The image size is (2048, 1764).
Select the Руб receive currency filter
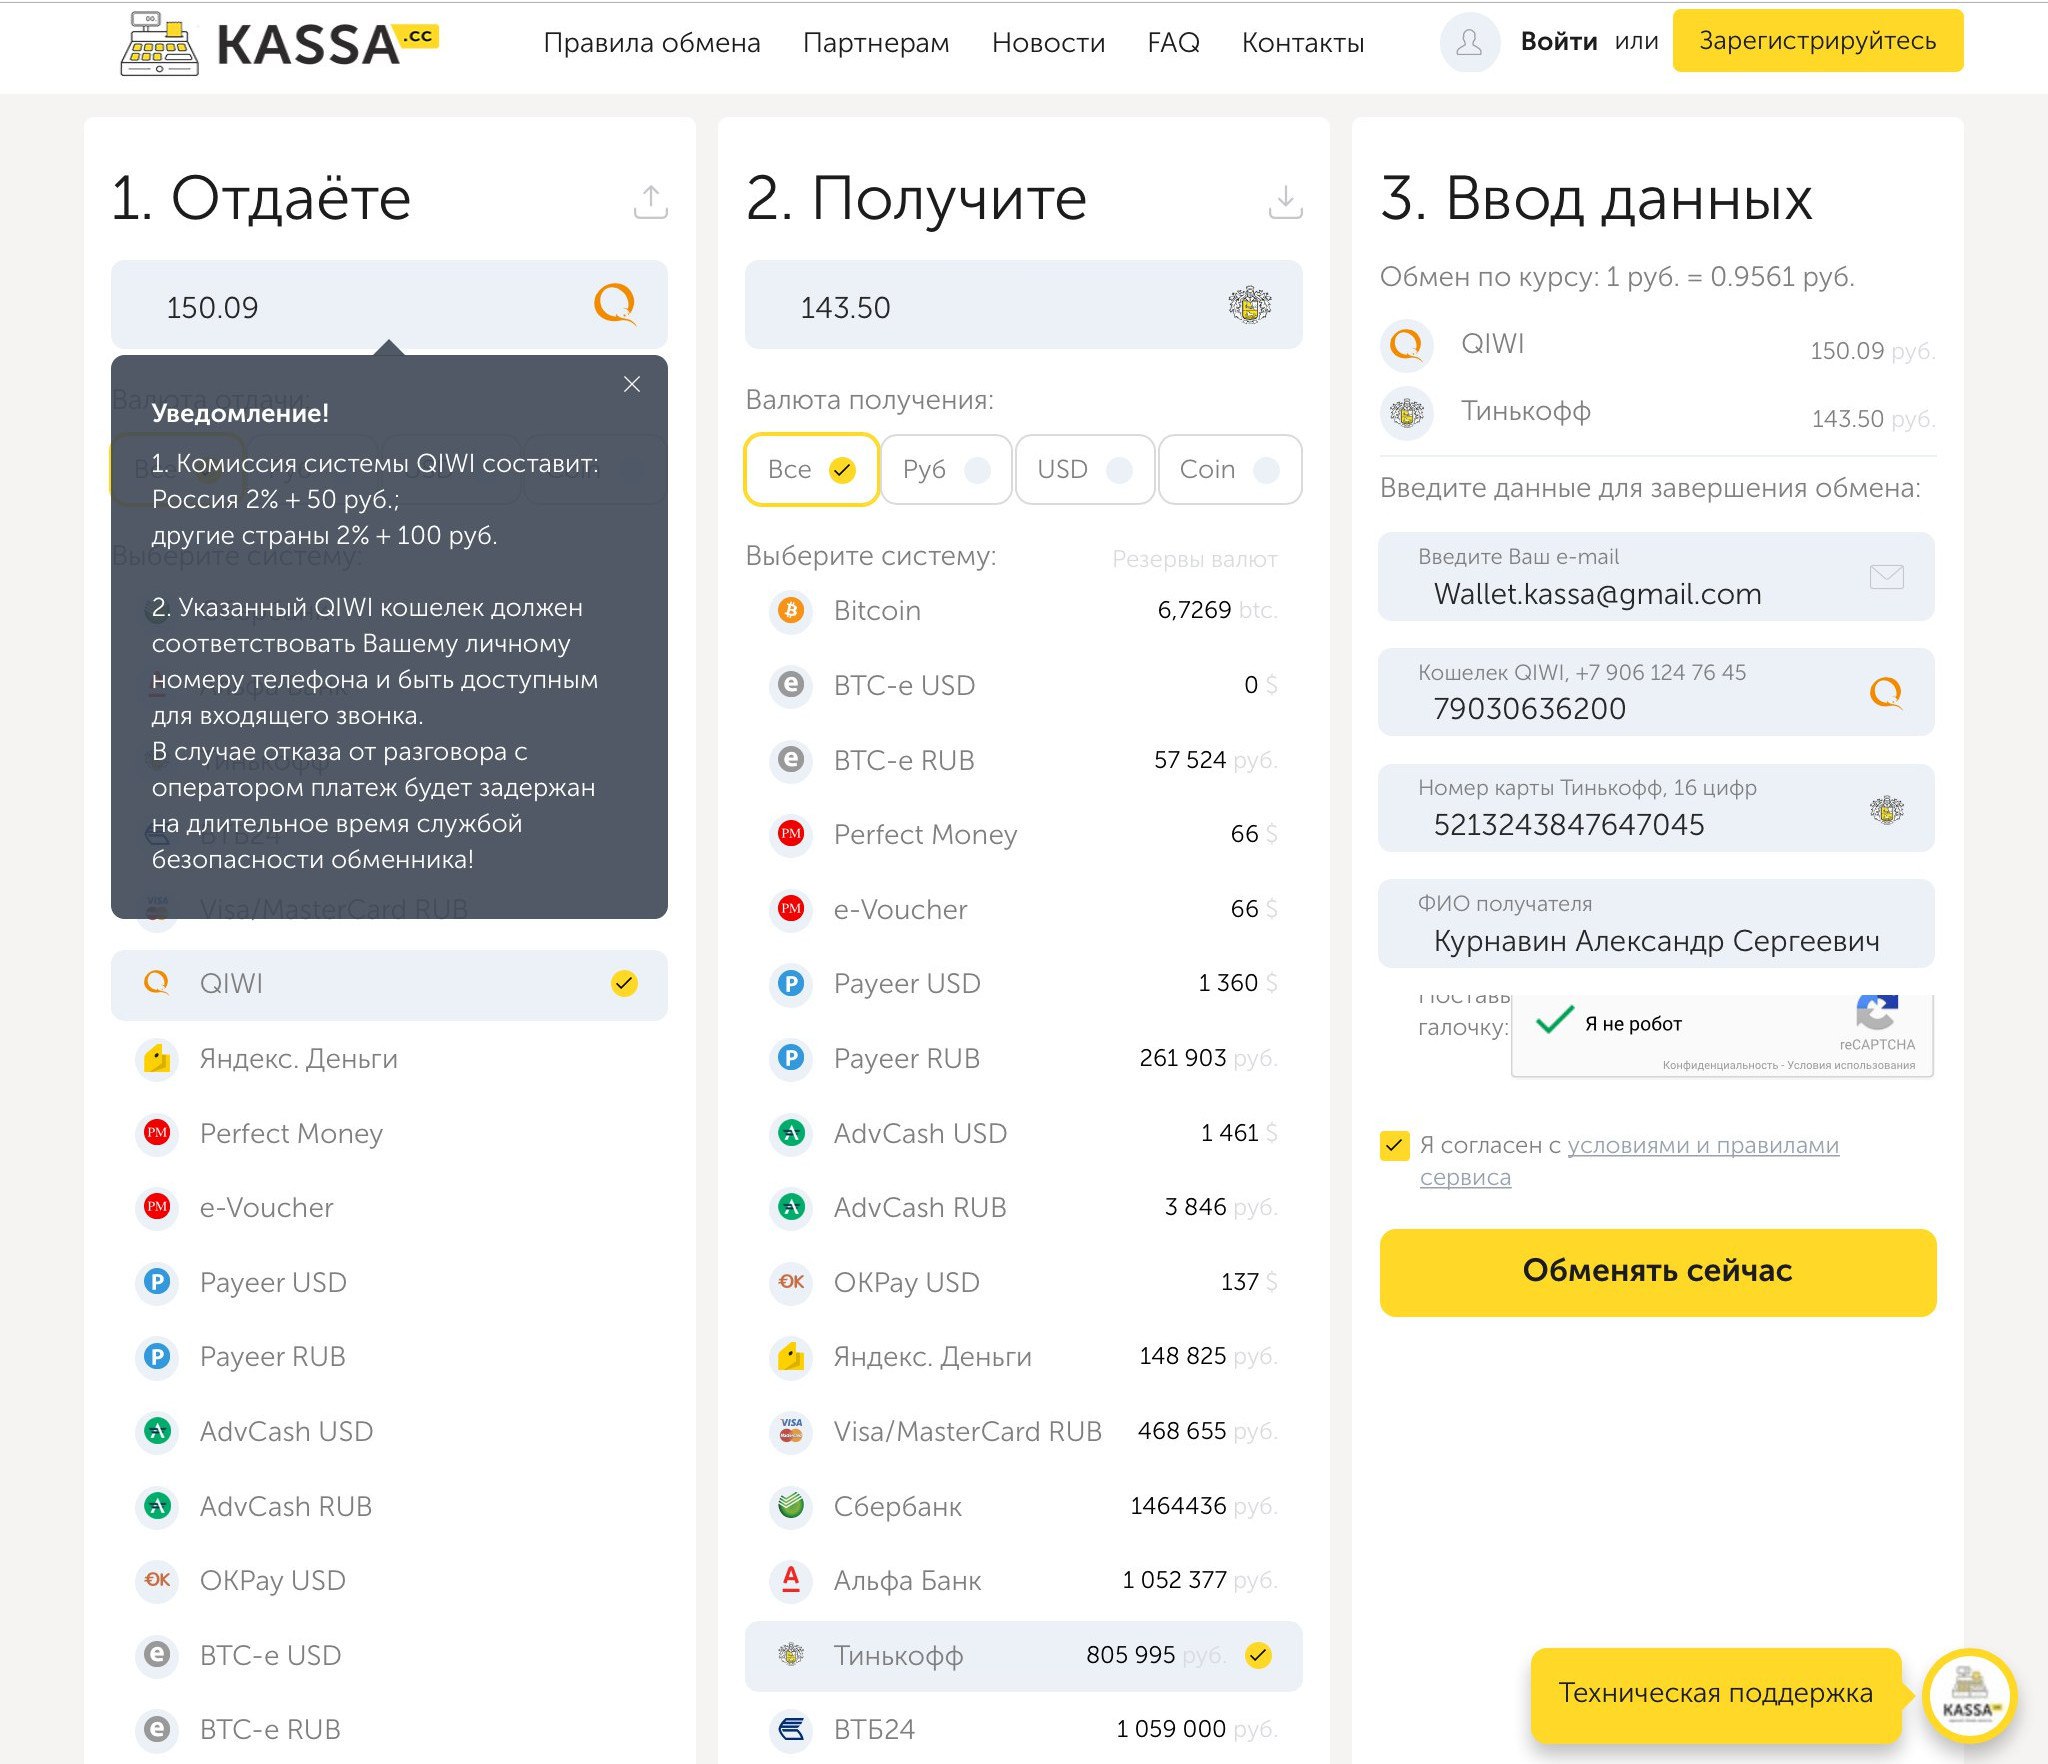(x=946, y=469)
